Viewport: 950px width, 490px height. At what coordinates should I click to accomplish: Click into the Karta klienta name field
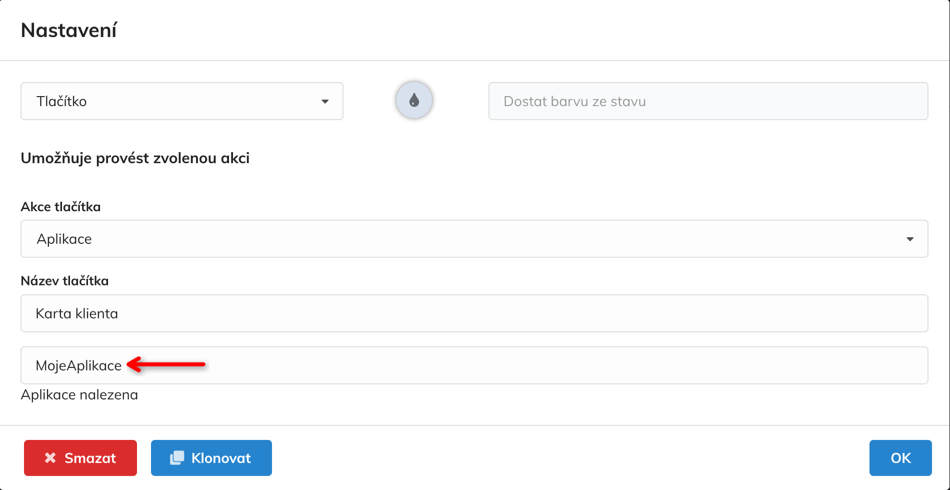474,313
